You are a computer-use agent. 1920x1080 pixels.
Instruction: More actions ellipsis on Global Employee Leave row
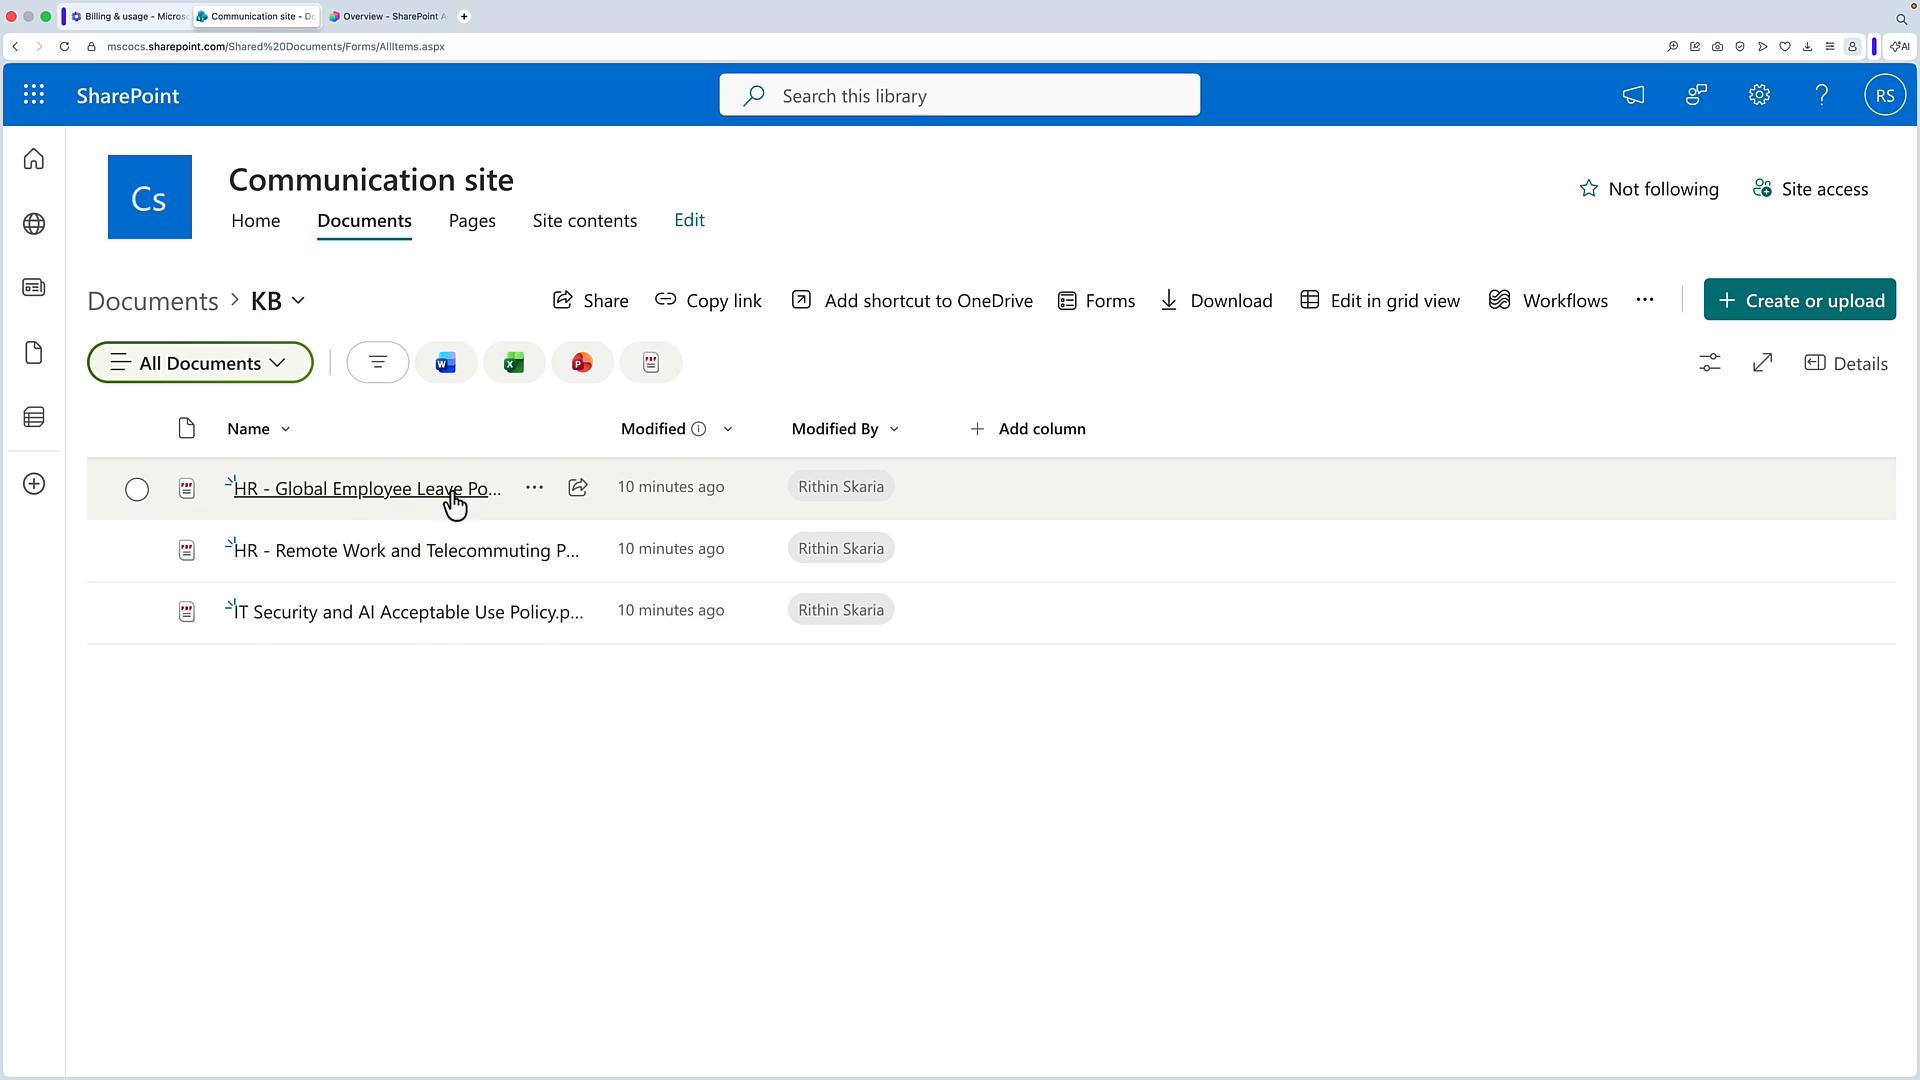535,487
